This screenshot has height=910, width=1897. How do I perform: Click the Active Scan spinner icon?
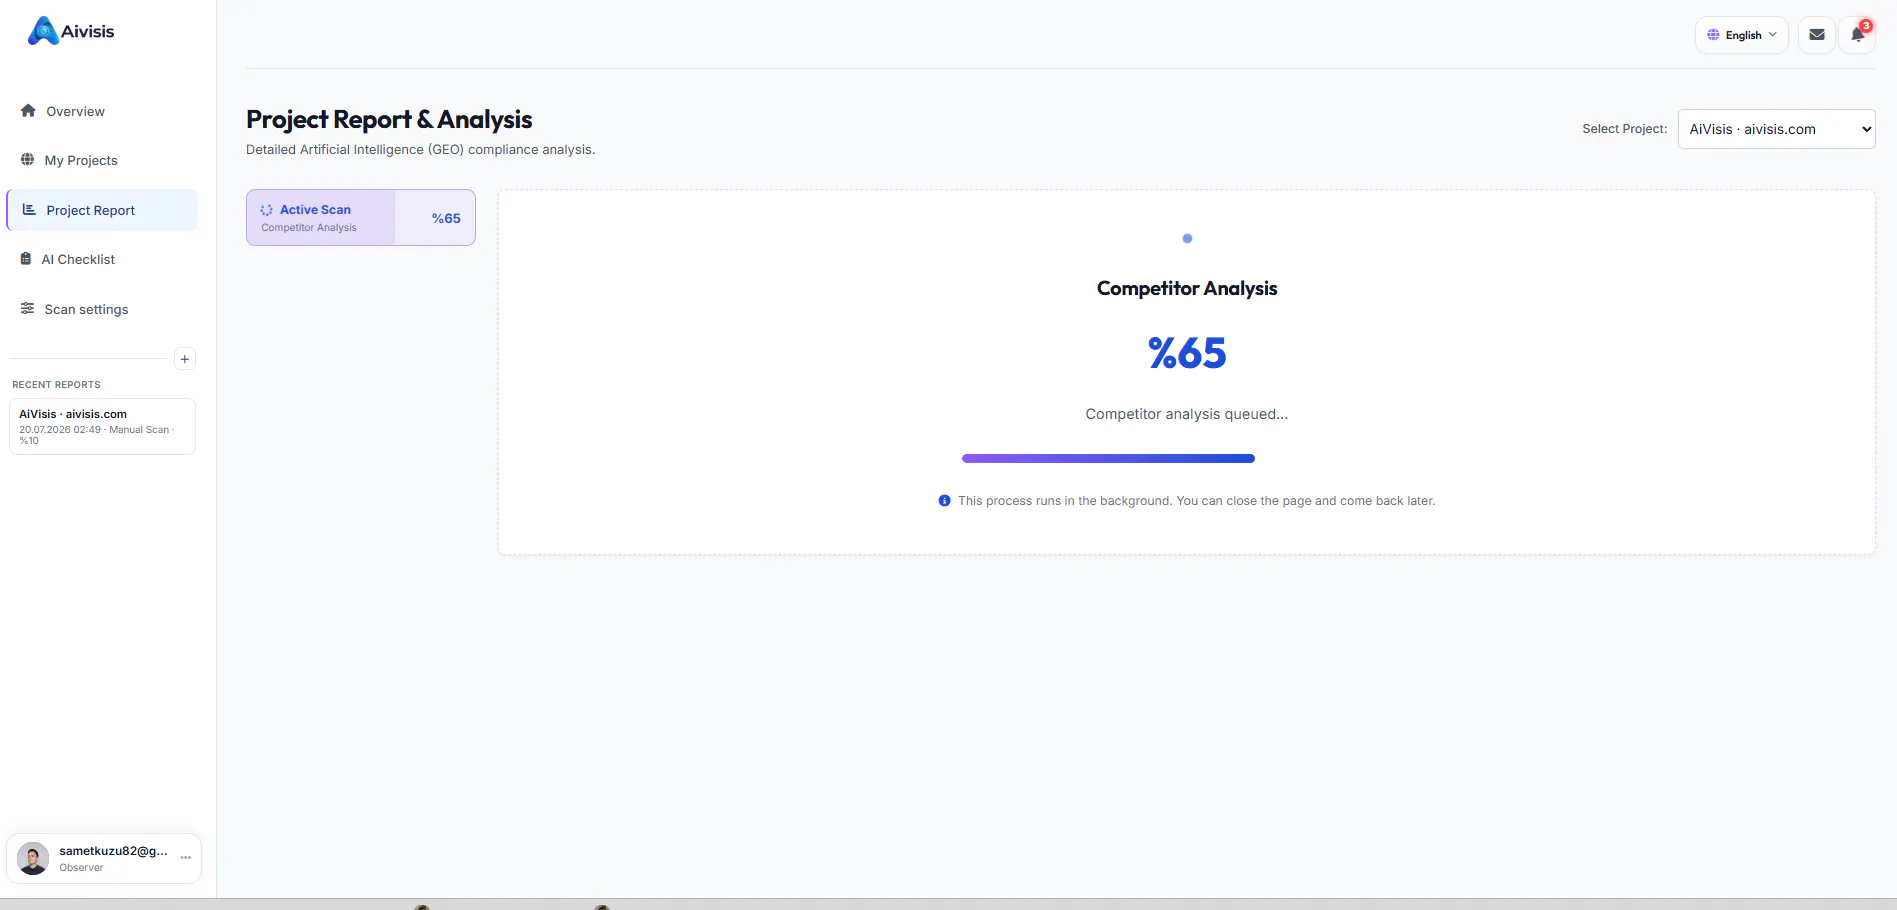tap(267, 210)
